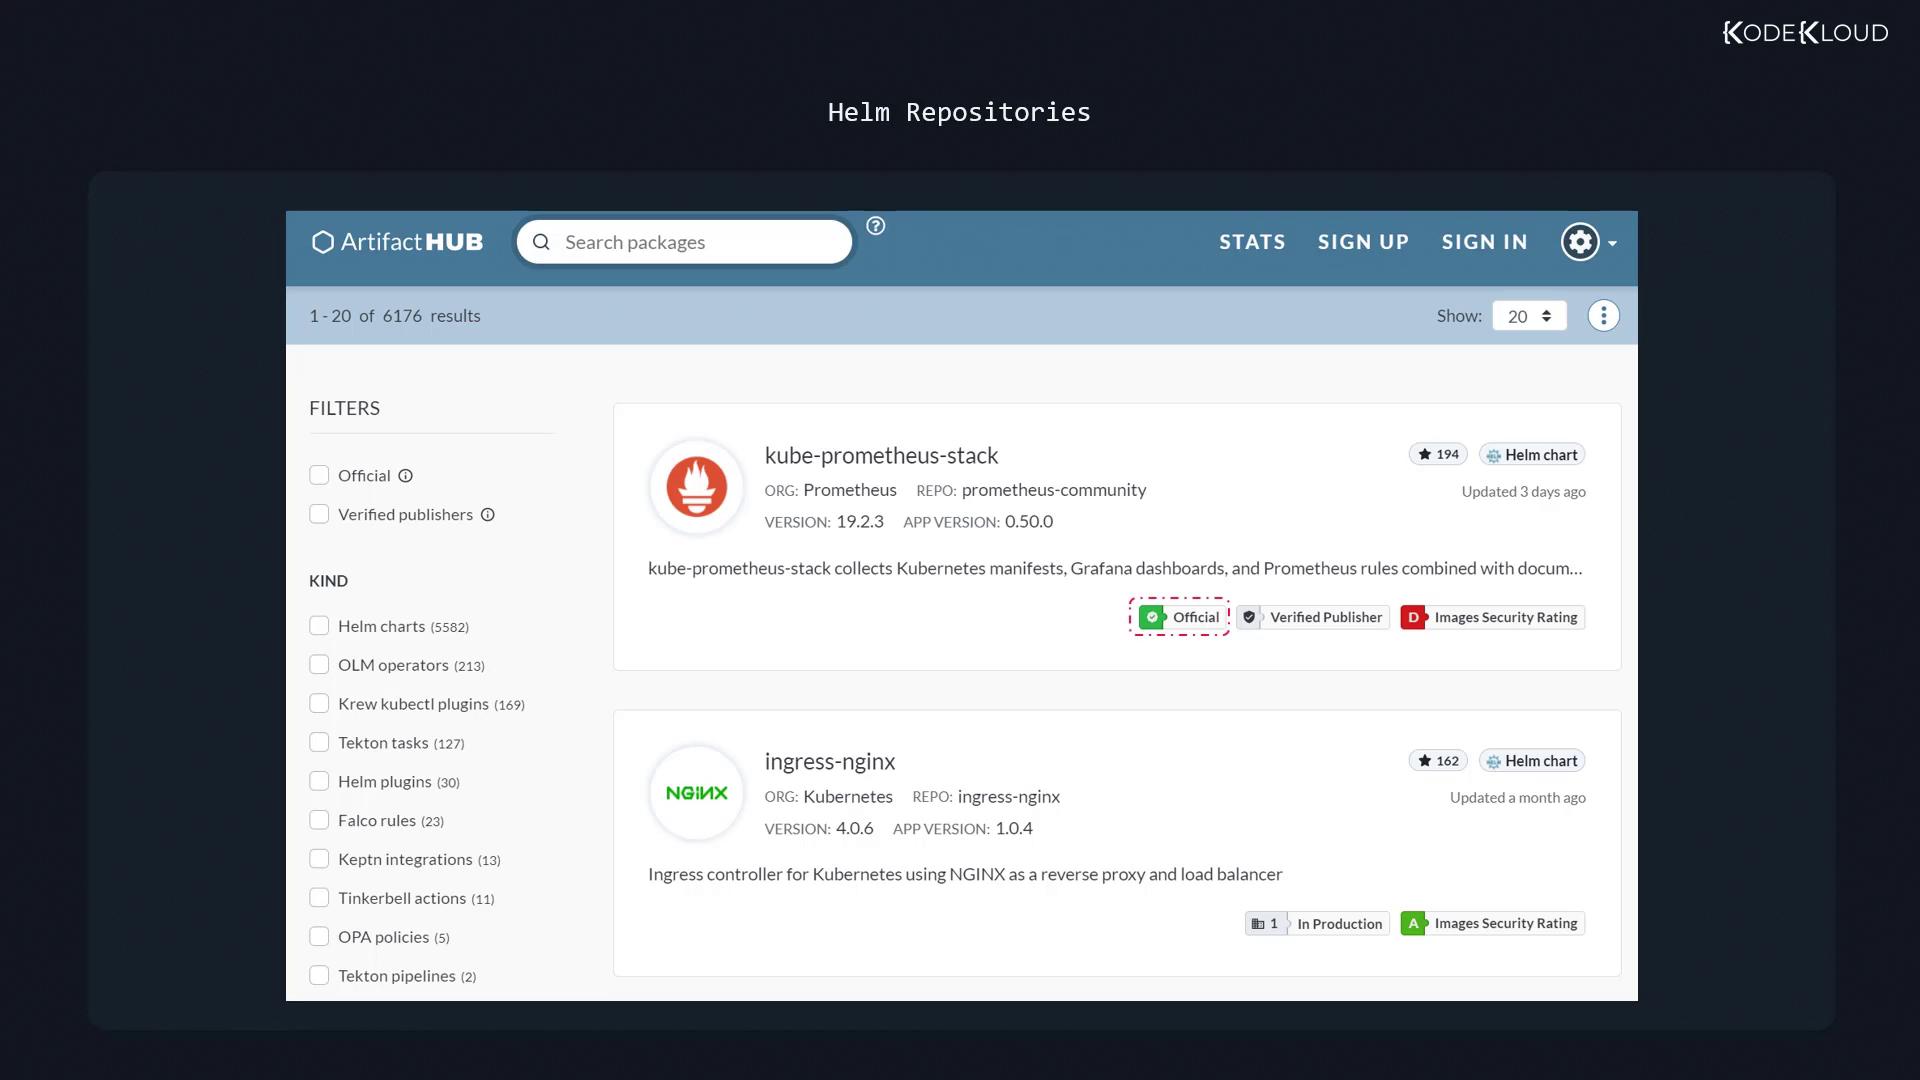Enable the Official filter checkbox

point(319,475)
